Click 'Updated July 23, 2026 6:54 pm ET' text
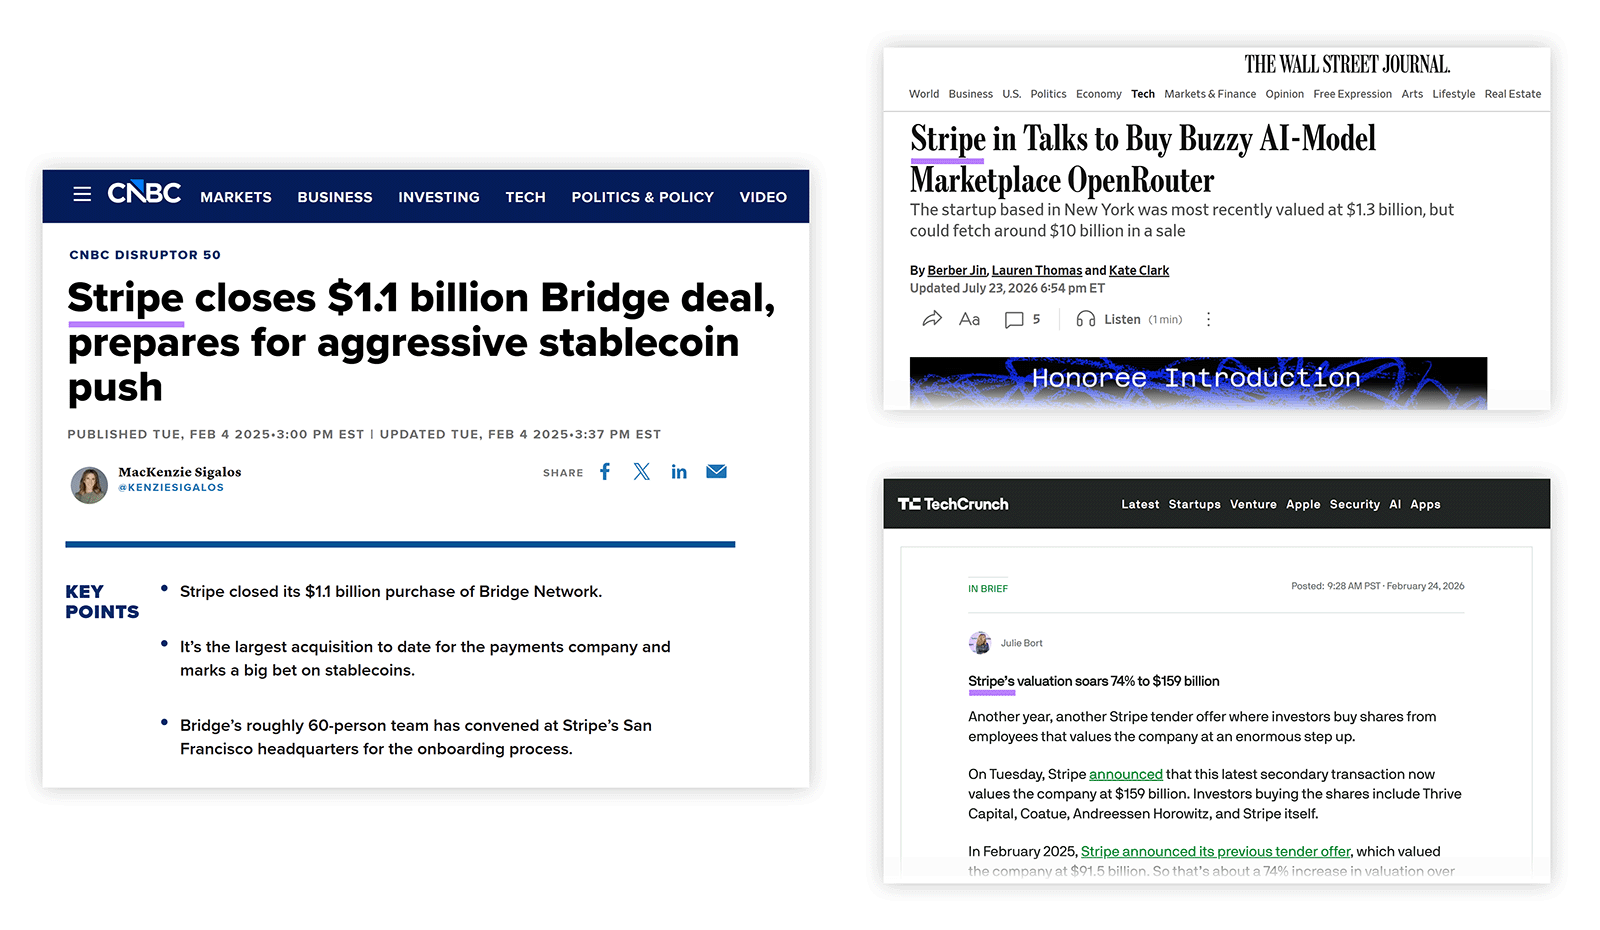The height and width of the screenshot is (930, 1600). pos(1007,288)
